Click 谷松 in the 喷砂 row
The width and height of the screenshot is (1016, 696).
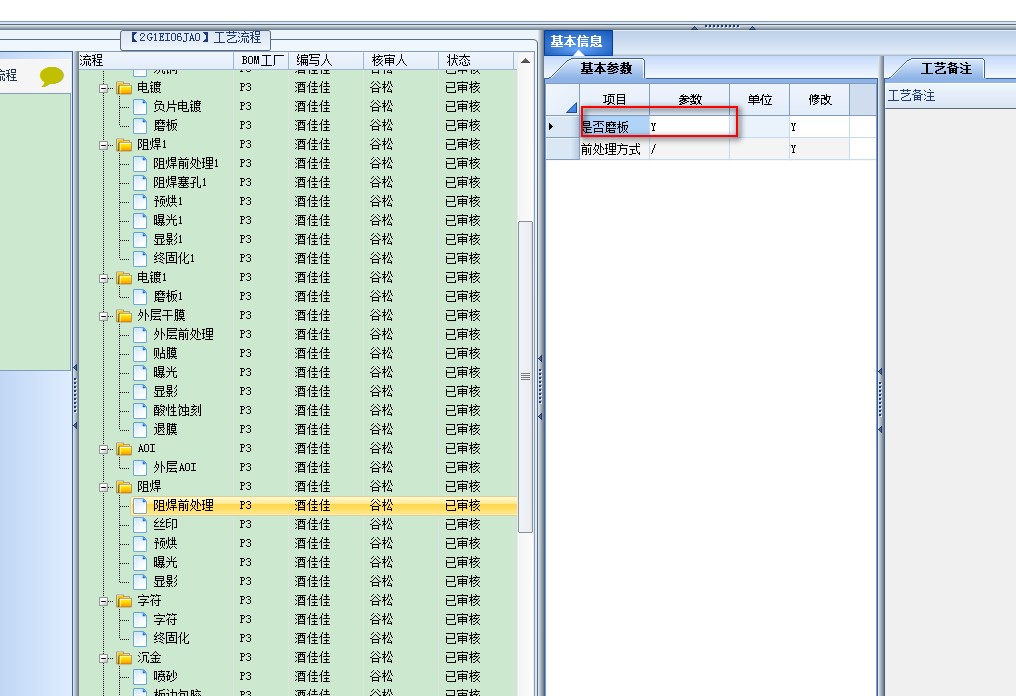point(382,677)
